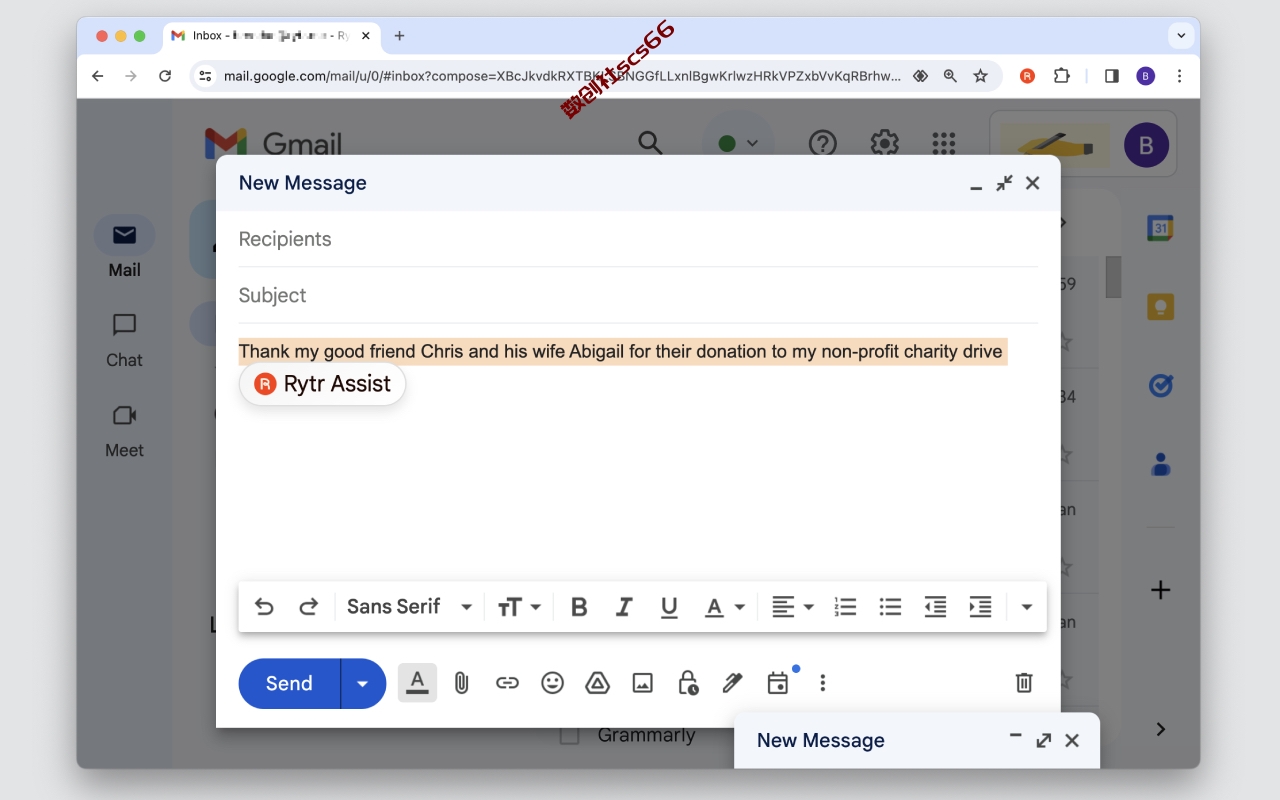Open Sans Serif font dropdown
The width and height of the screenshot is (1280, 800).
coord(410,606)
